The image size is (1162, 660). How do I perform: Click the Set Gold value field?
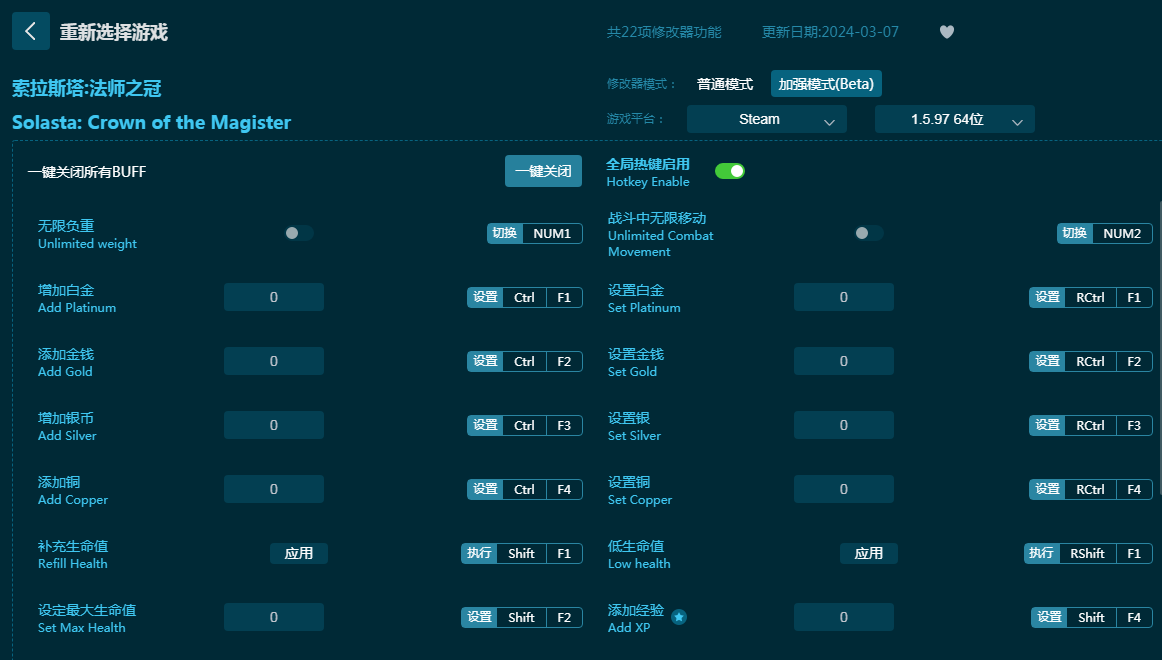(843, 361)
